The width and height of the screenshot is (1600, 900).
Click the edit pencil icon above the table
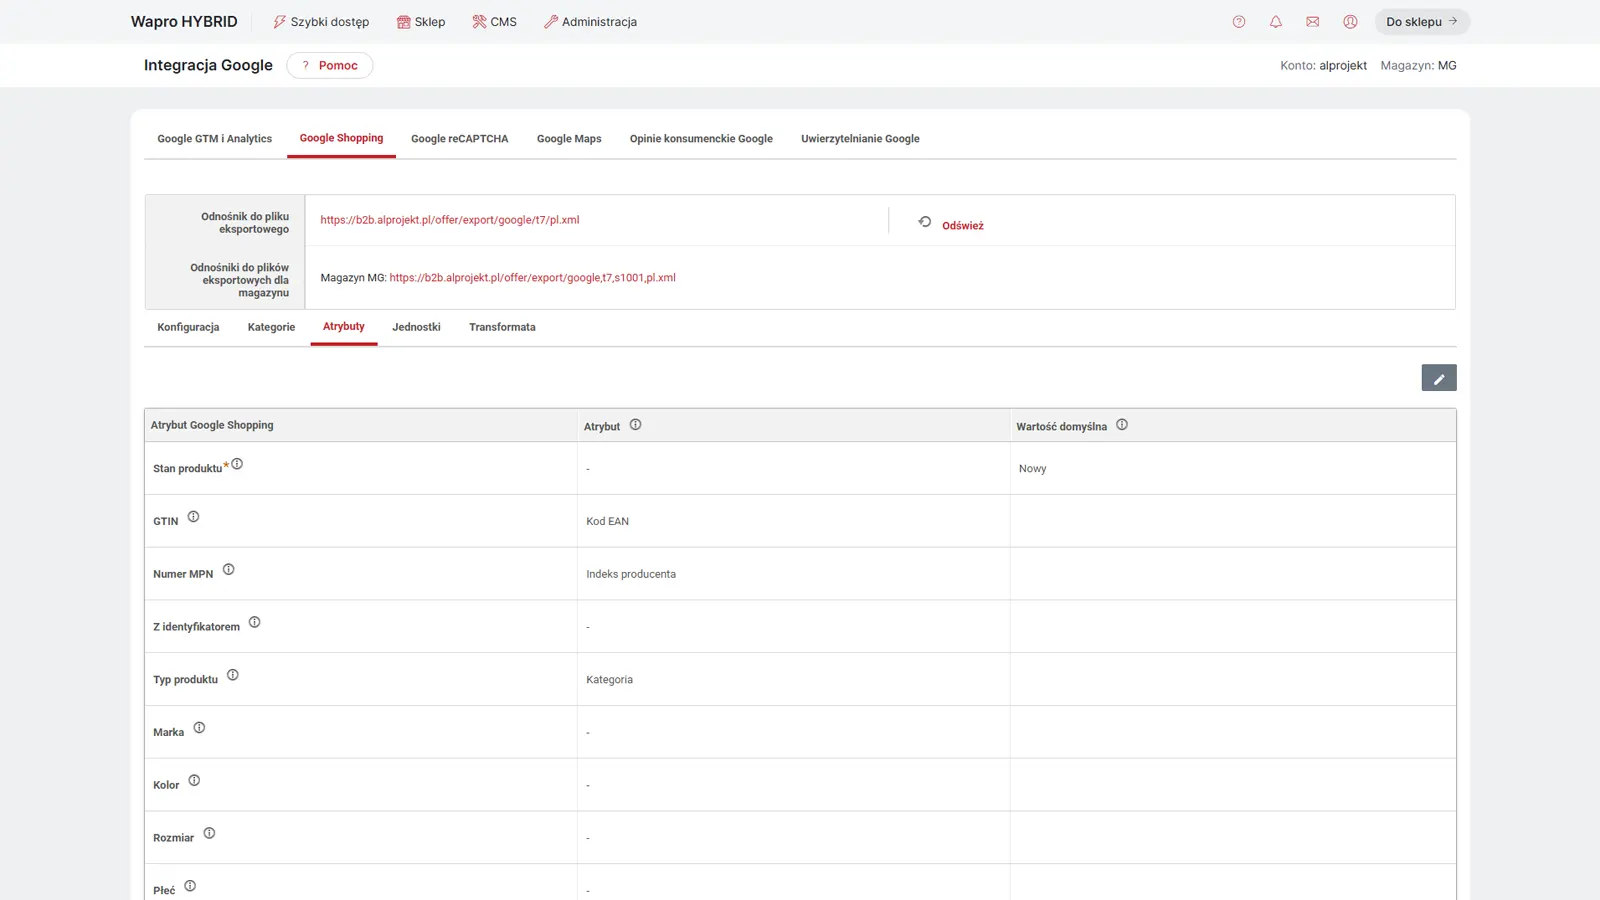tap(1438, 377)
